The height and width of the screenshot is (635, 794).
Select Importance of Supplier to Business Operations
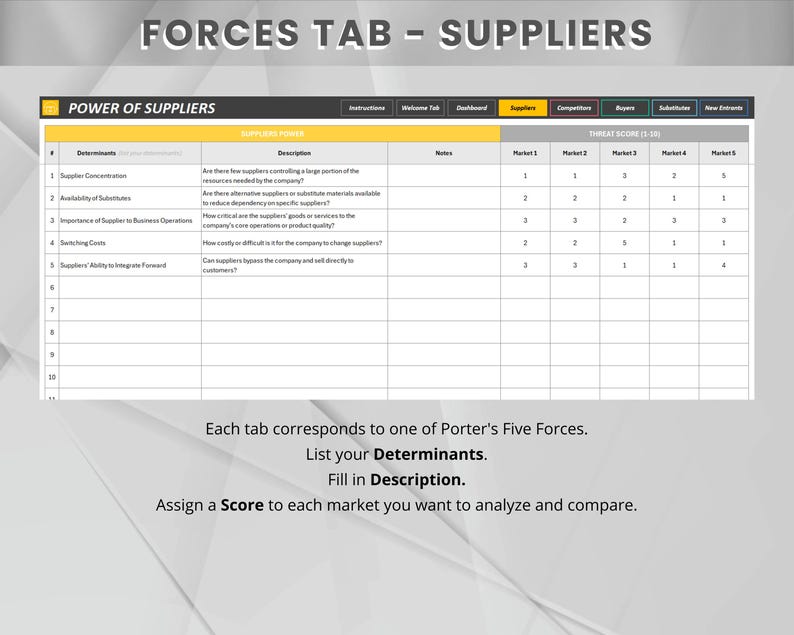coord(130,220)
